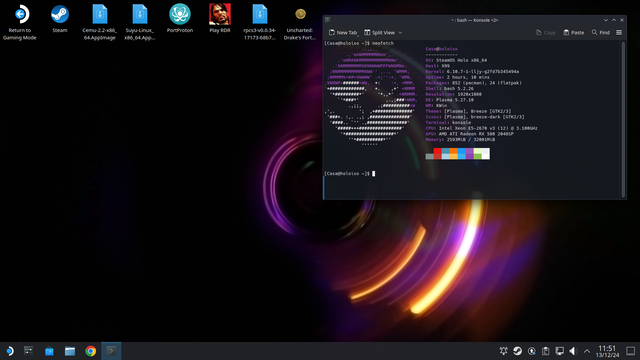The height and width of the screenshot is (360, 640).
Task: Click the Theme line in neofetch output
Action: pos(468,111)
